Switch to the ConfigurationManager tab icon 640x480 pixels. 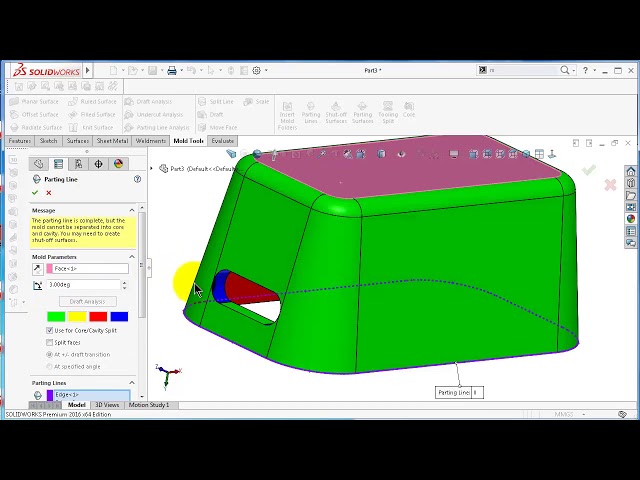[78, 164]
